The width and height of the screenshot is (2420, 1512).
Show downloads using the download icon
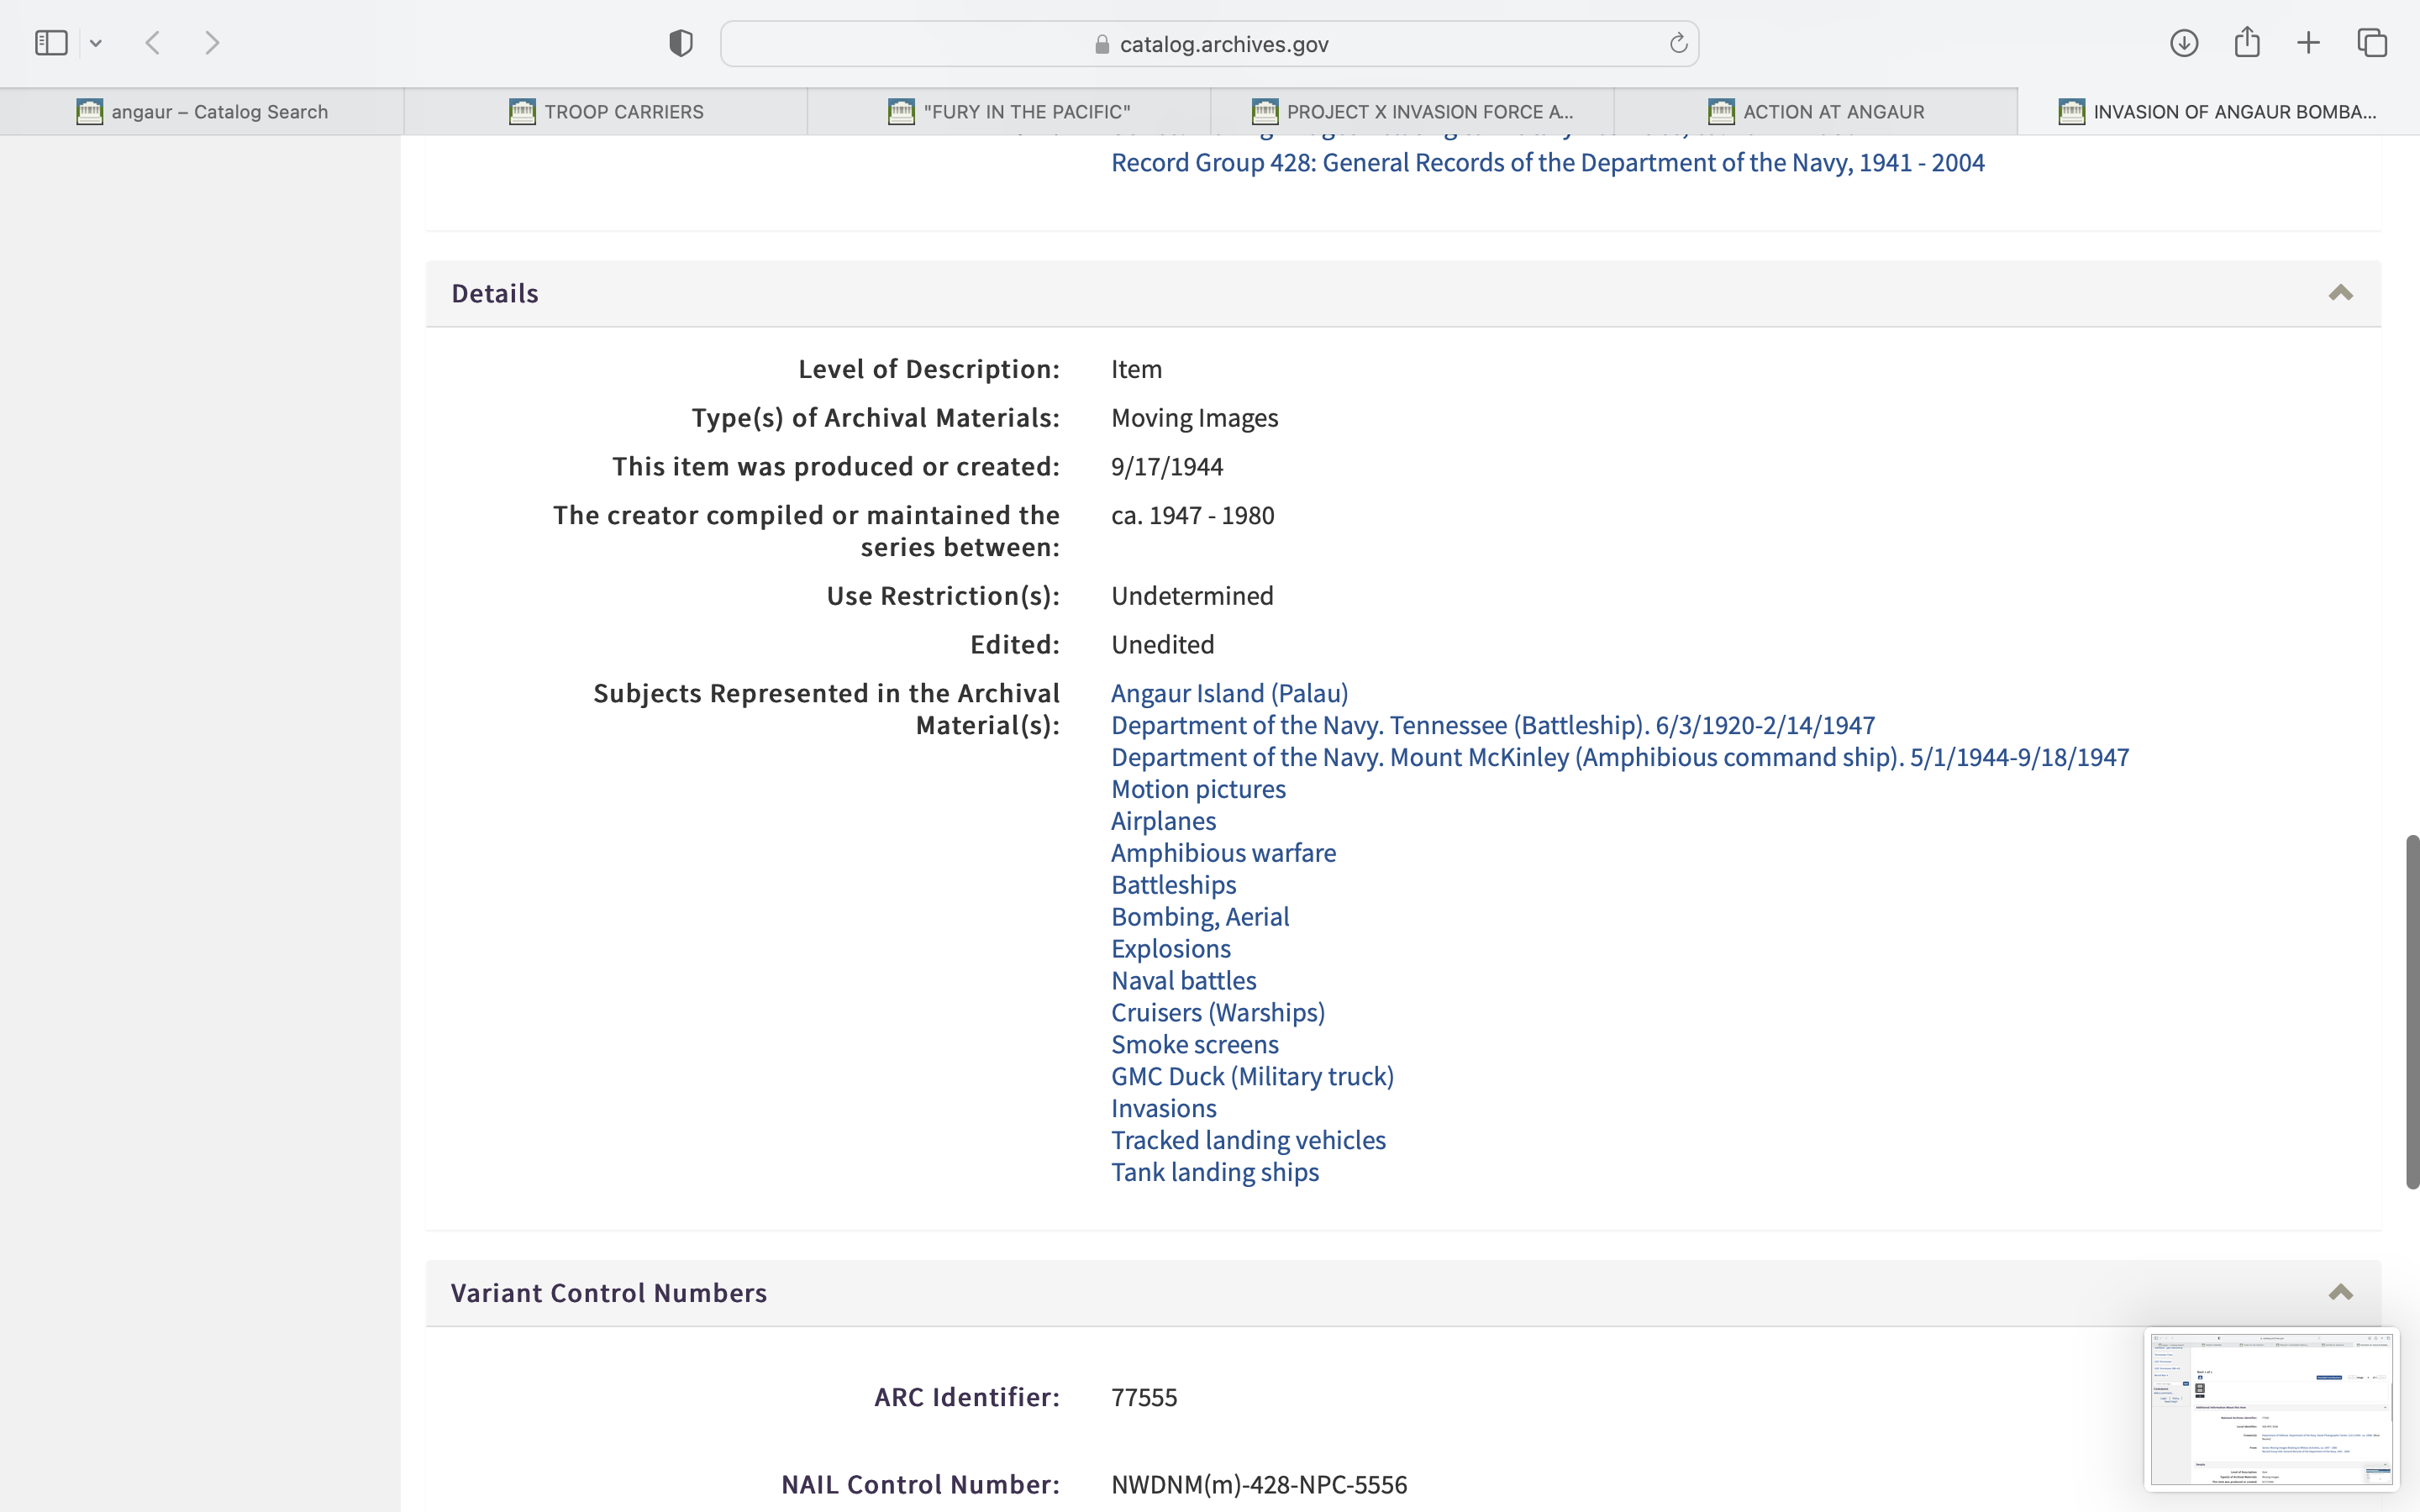pos(2184,43)
